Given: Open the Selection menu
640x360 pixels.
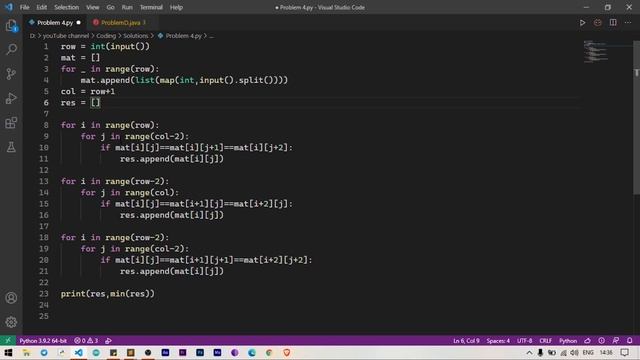Looking at the screenshot, I should click(x=67, y=7).
